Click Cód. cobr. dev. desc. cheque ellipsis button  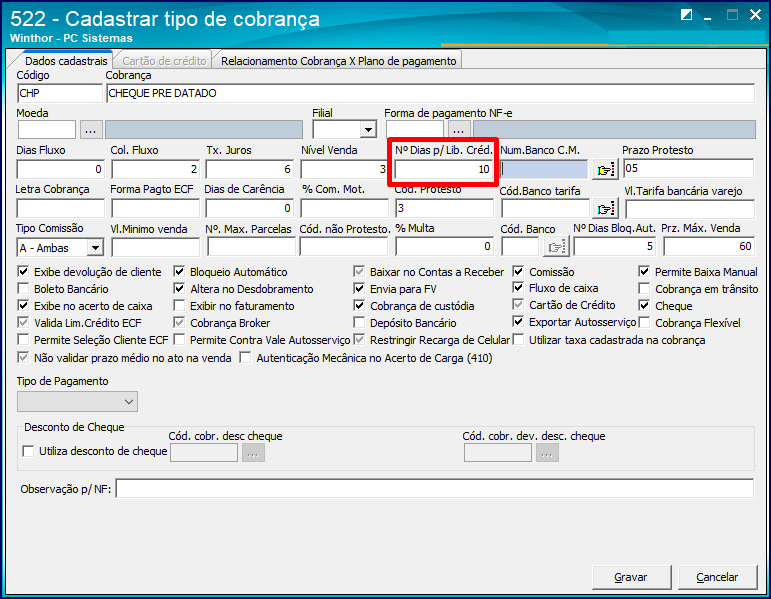(547, 453)
